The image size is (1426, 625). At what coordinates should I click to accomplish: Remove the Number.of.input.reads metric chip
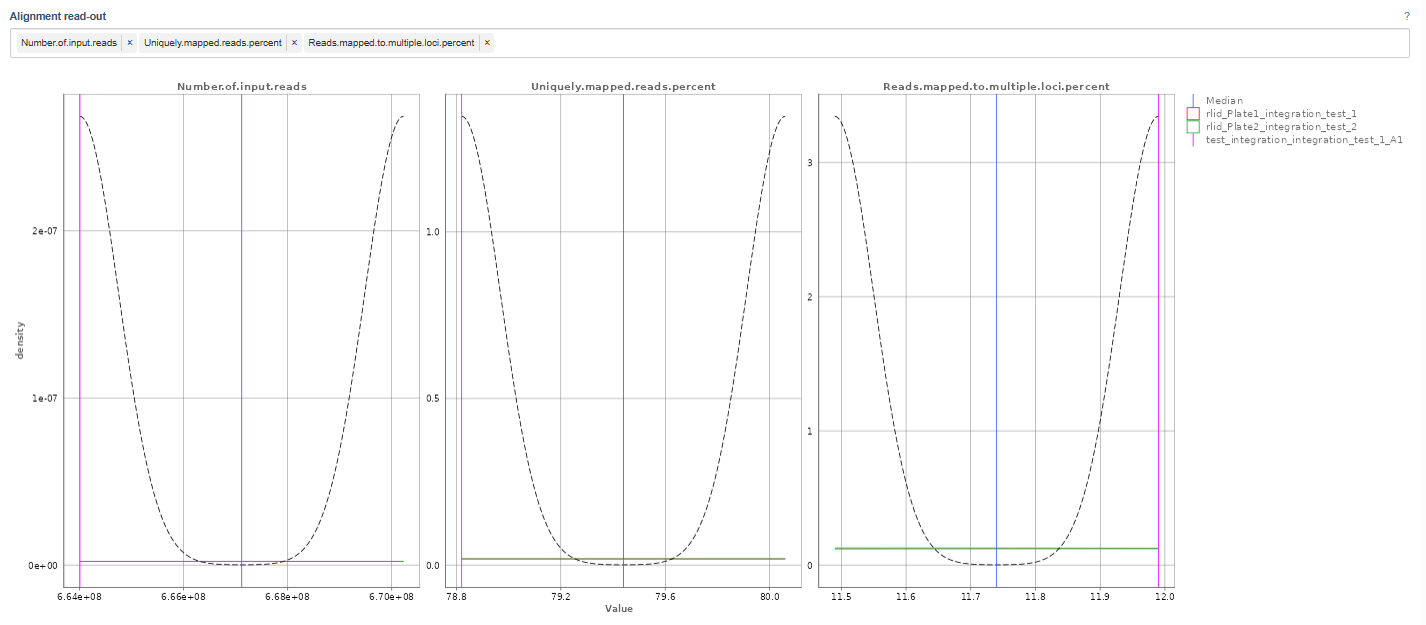[x=127, y=43]
